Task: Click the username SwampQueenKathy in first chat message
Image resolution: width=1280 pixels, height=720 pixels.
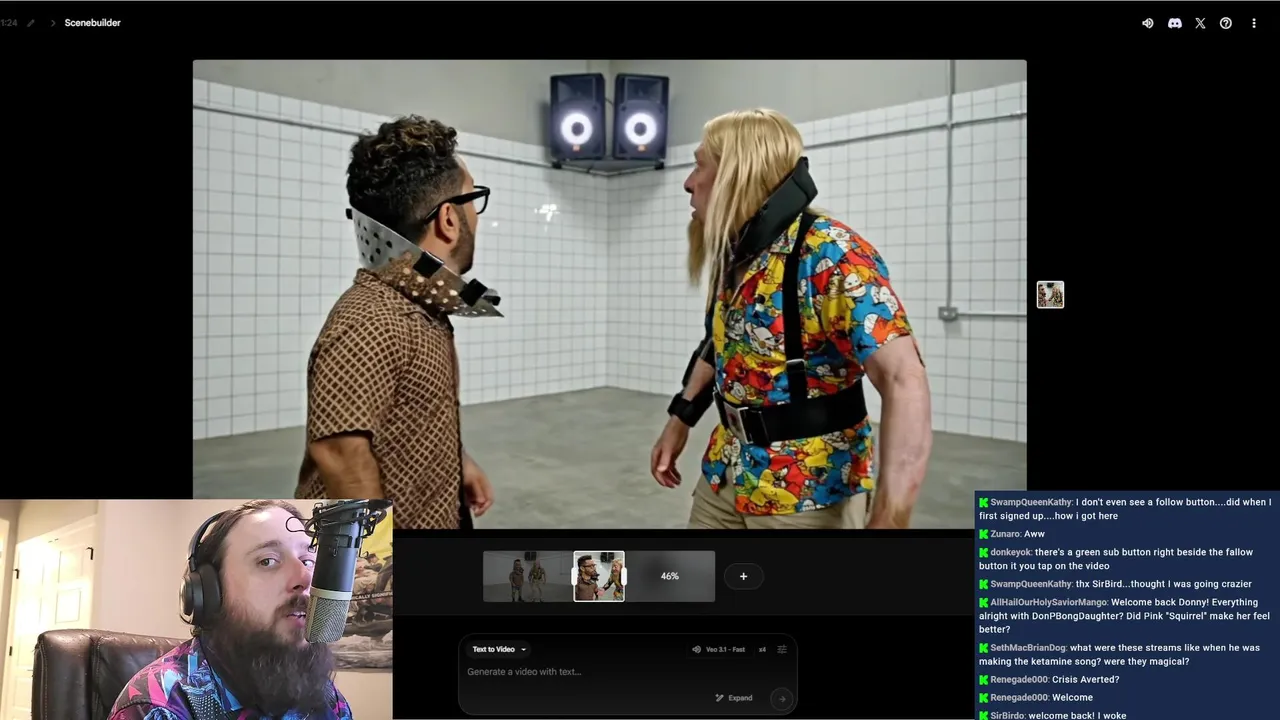Action: click(x=1030, y=502)
